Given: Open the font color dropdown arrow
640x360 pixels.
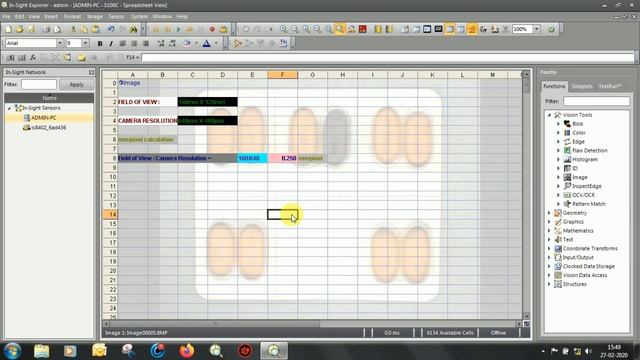Looking at the screenshot, I should pyautogui.click(x=216, y=43).
